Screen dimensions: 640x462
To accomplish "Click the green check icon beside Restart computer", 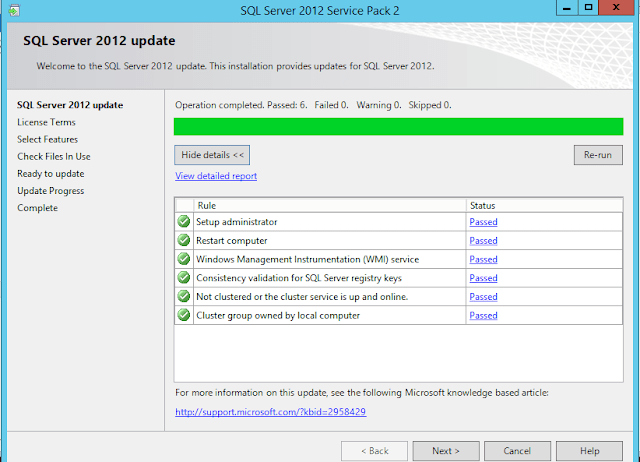I will (183, 241).
